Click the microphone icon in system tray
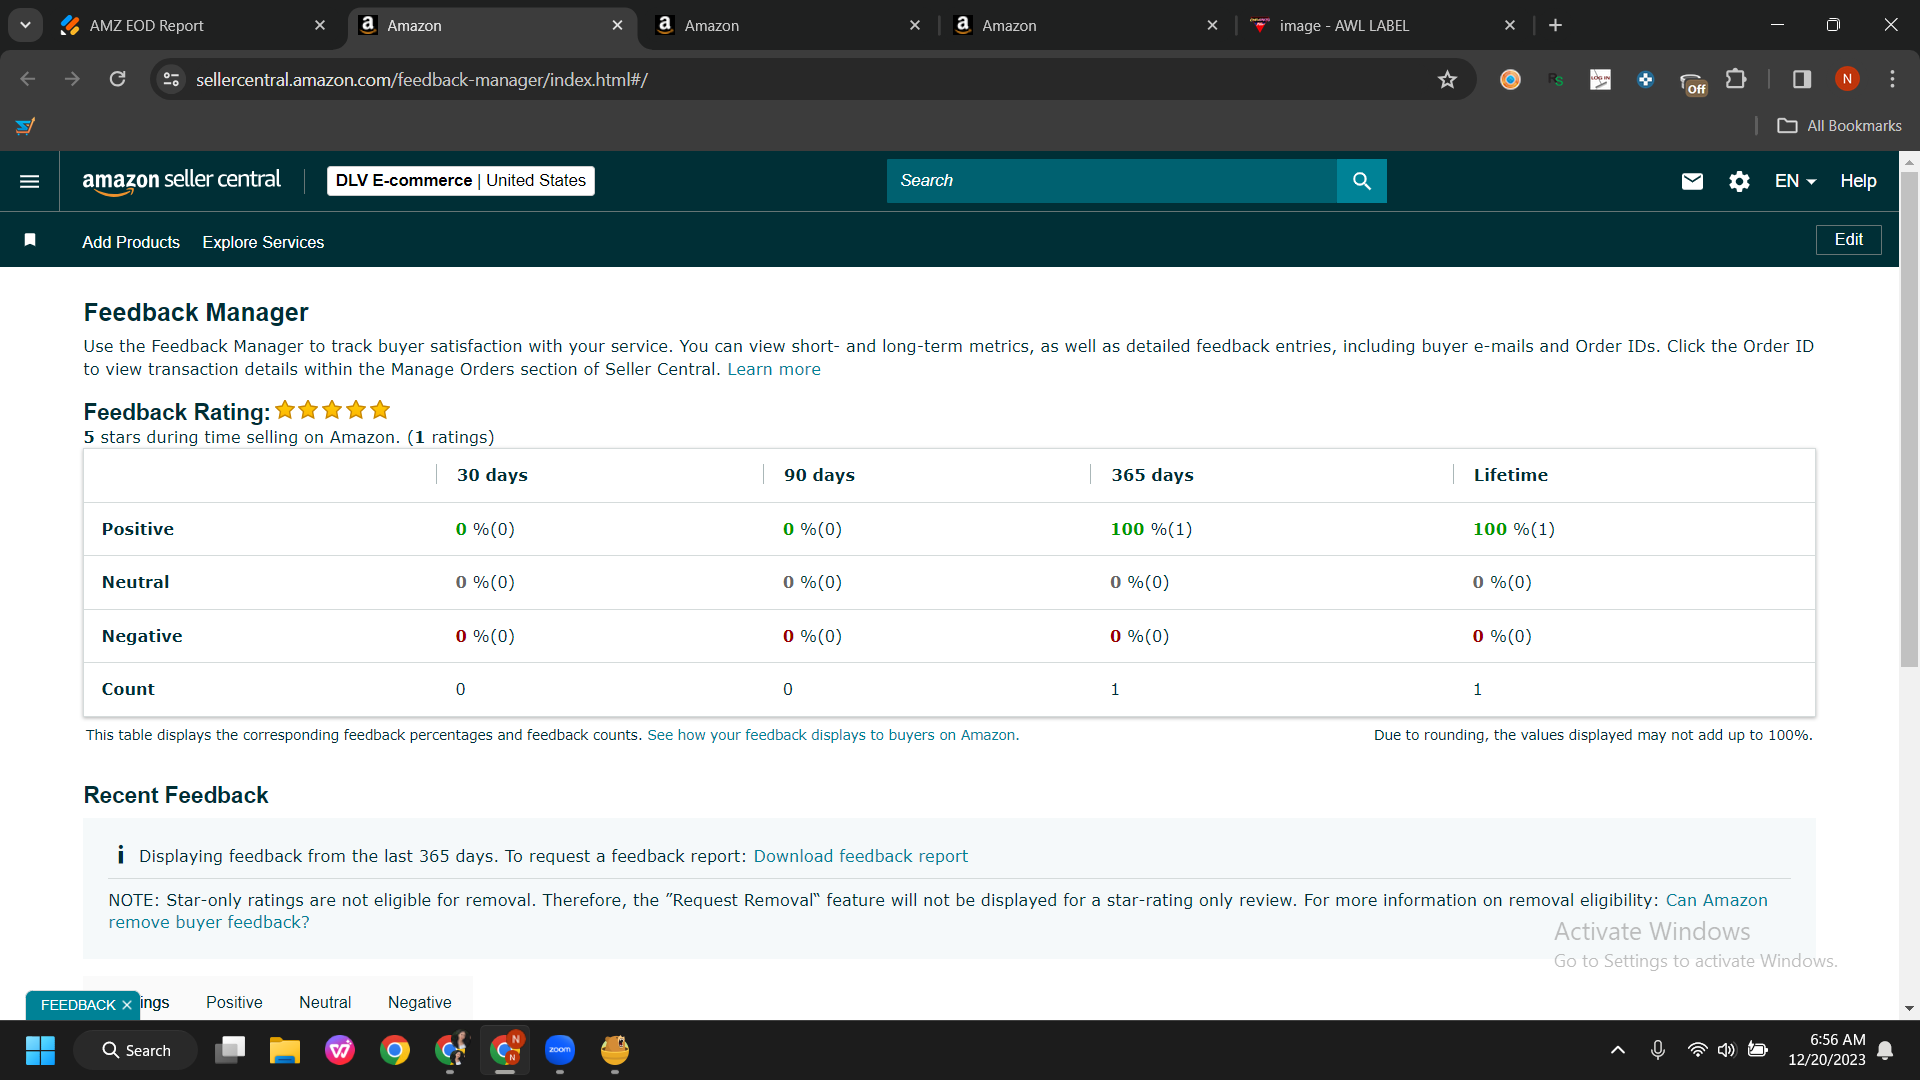 click(1657, 1050)
